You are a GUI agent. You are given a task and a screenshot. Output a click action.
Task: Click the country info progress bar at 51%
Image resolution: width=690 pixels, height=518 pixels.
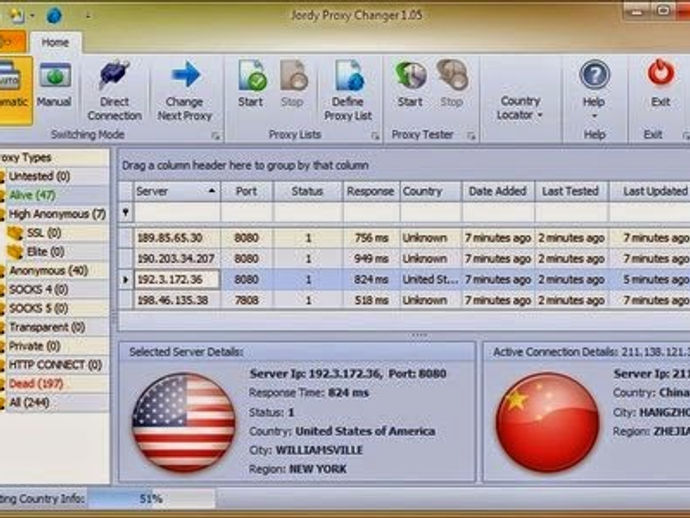point(151,499)
